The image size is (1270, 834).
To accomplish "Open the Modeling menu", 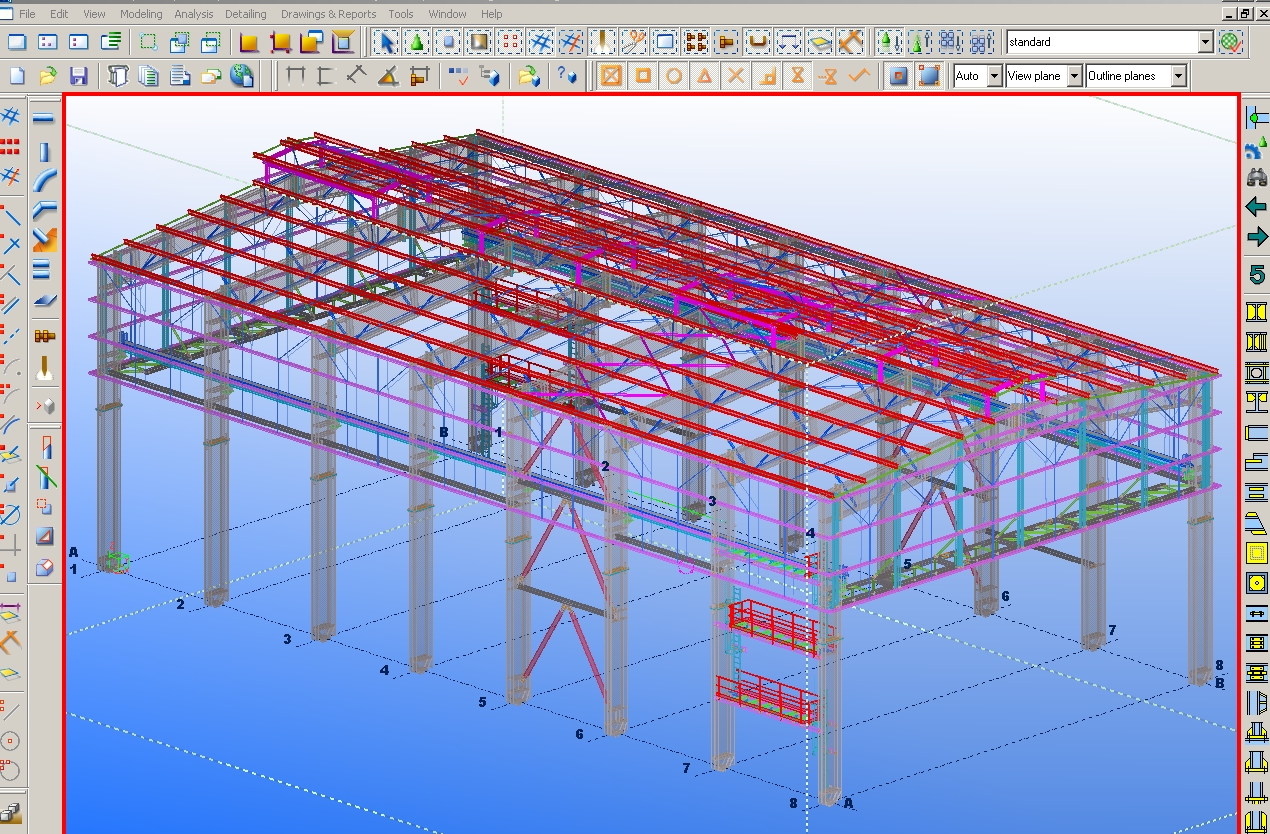I will pyautogui.click(x=140, y=14).
